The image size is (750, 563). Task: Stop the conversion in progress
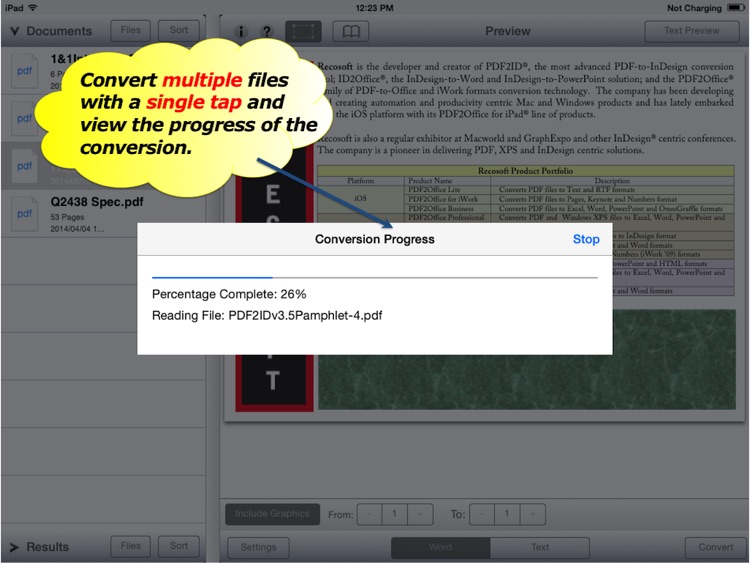(586, 239)
